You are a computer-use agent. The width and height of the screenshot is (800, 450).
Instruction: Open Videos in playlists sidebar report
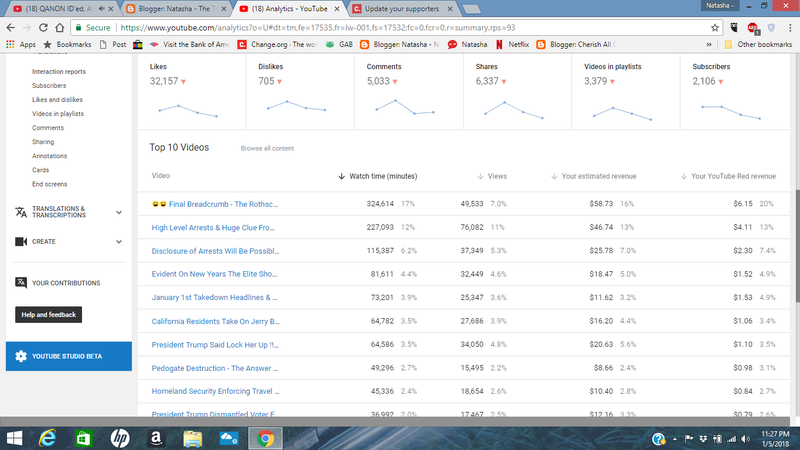tap(58, 114)
